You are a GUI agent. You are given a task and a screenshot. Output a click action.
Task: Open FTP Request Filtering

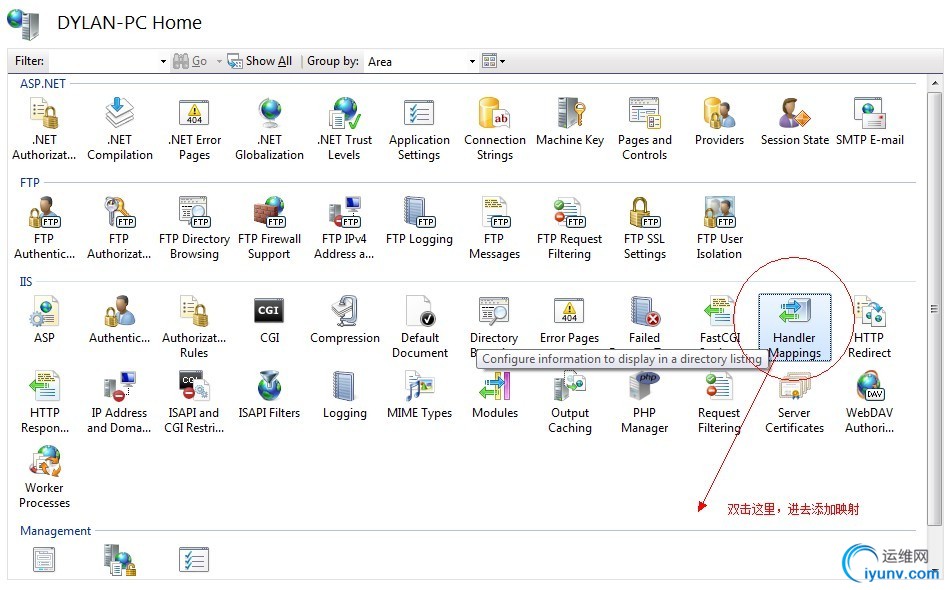[x=570, y=228]
